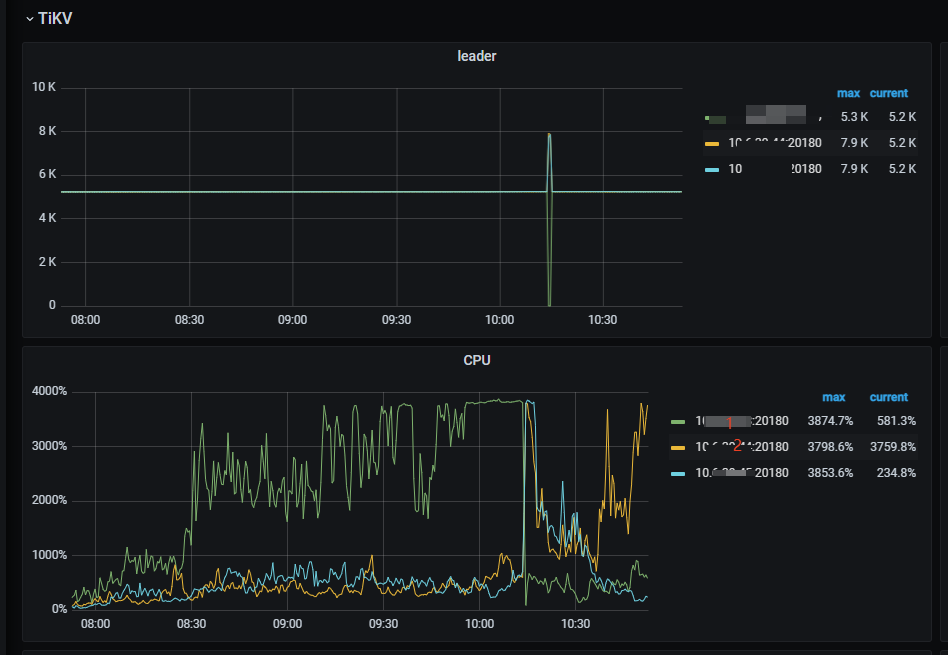Click the yellow CPU line peak at far right
This screenshot has width=948, height=655.
point(642,404)
